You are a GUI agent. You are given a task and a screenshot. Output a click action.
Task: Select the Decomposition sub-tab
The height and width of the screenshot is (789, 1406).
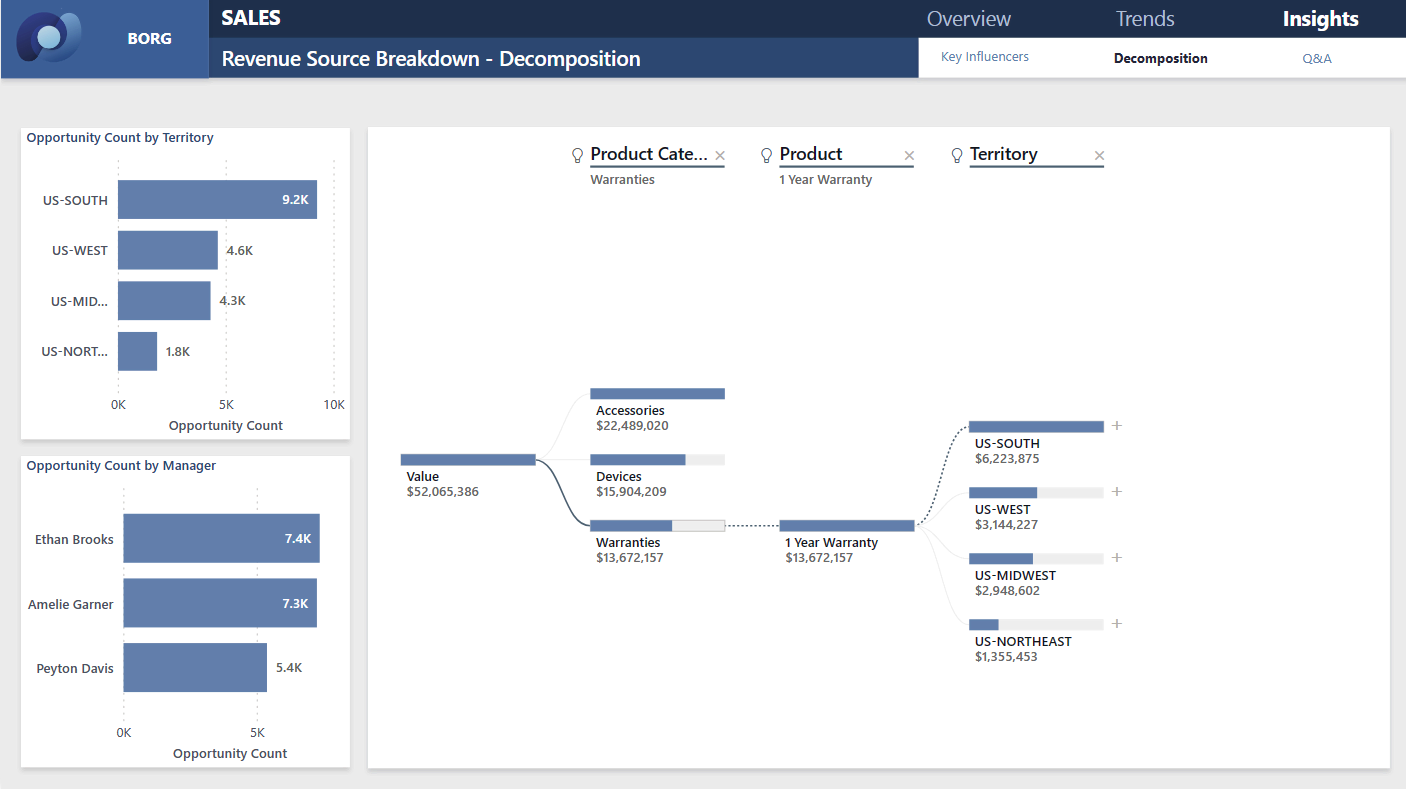(x=1161, y=58)
